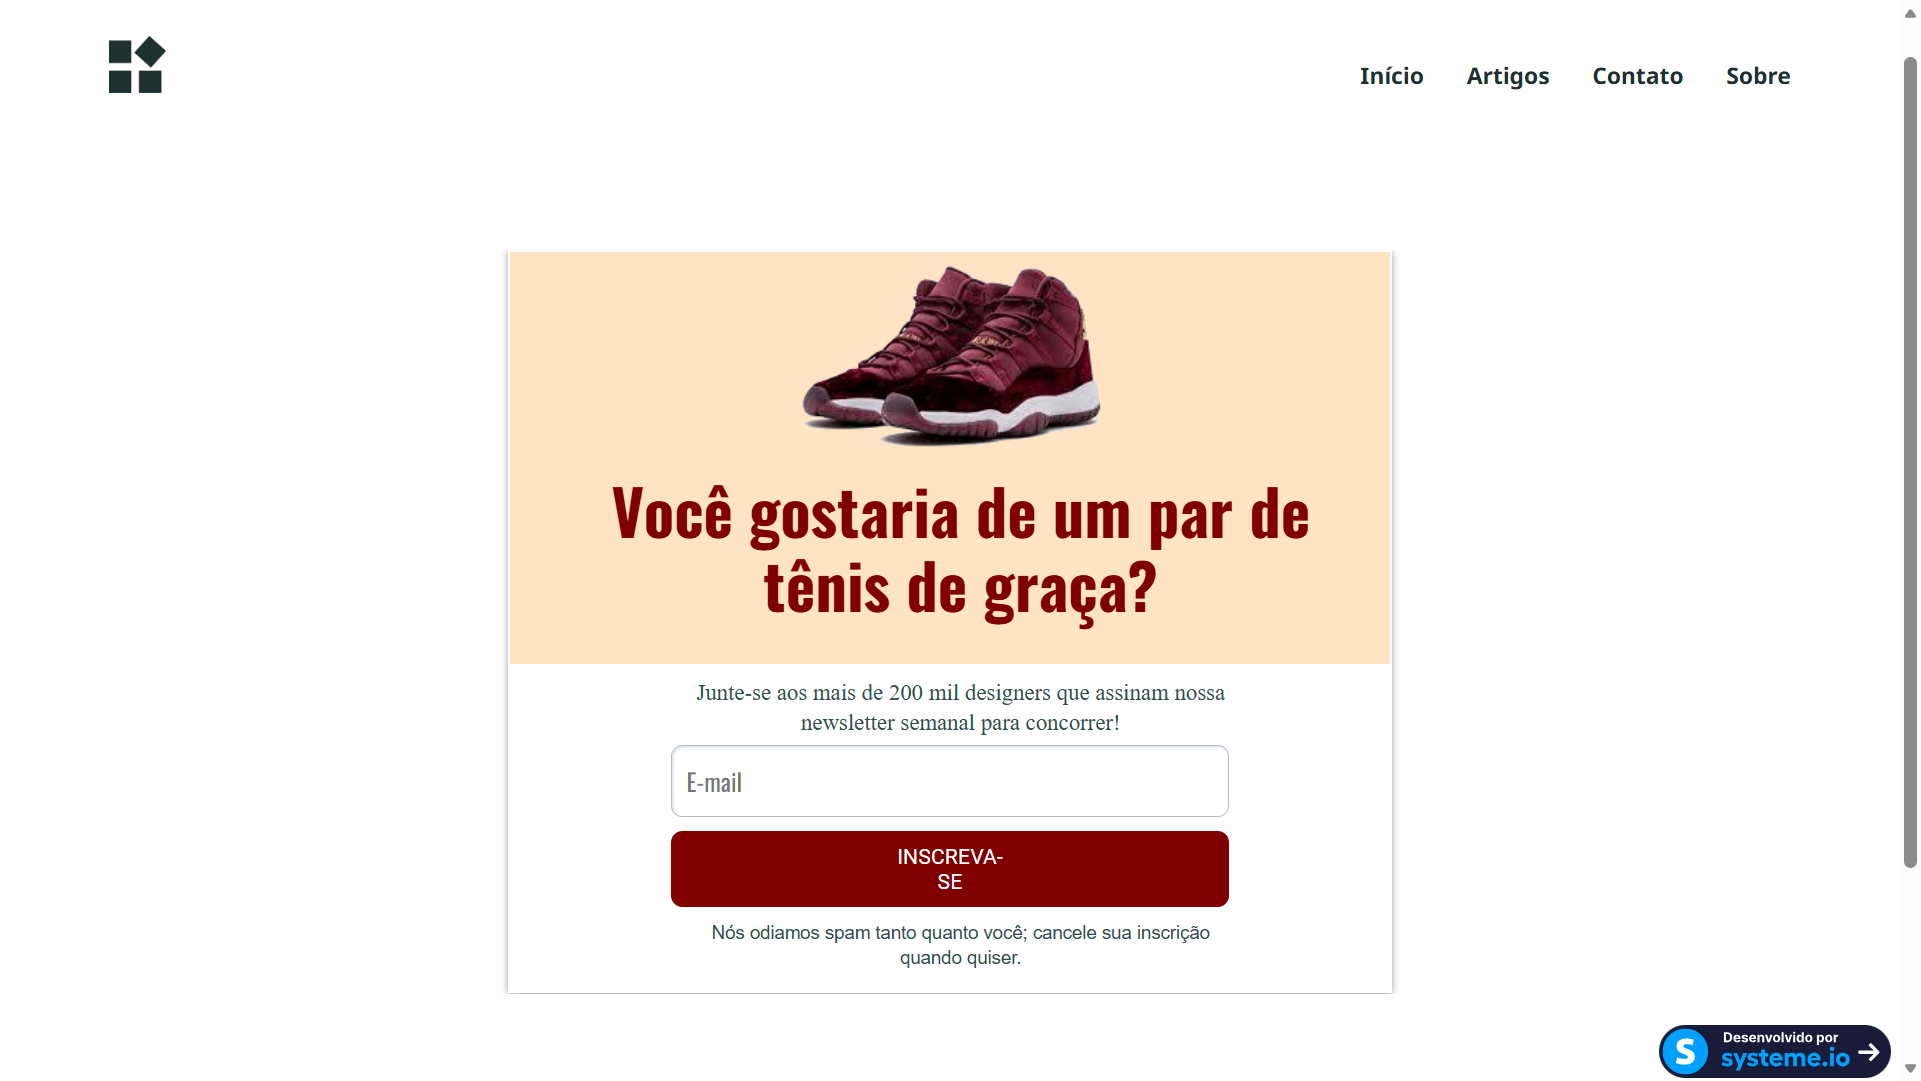
Task: Click the scrollbar up arrow
Action: 1910,14
